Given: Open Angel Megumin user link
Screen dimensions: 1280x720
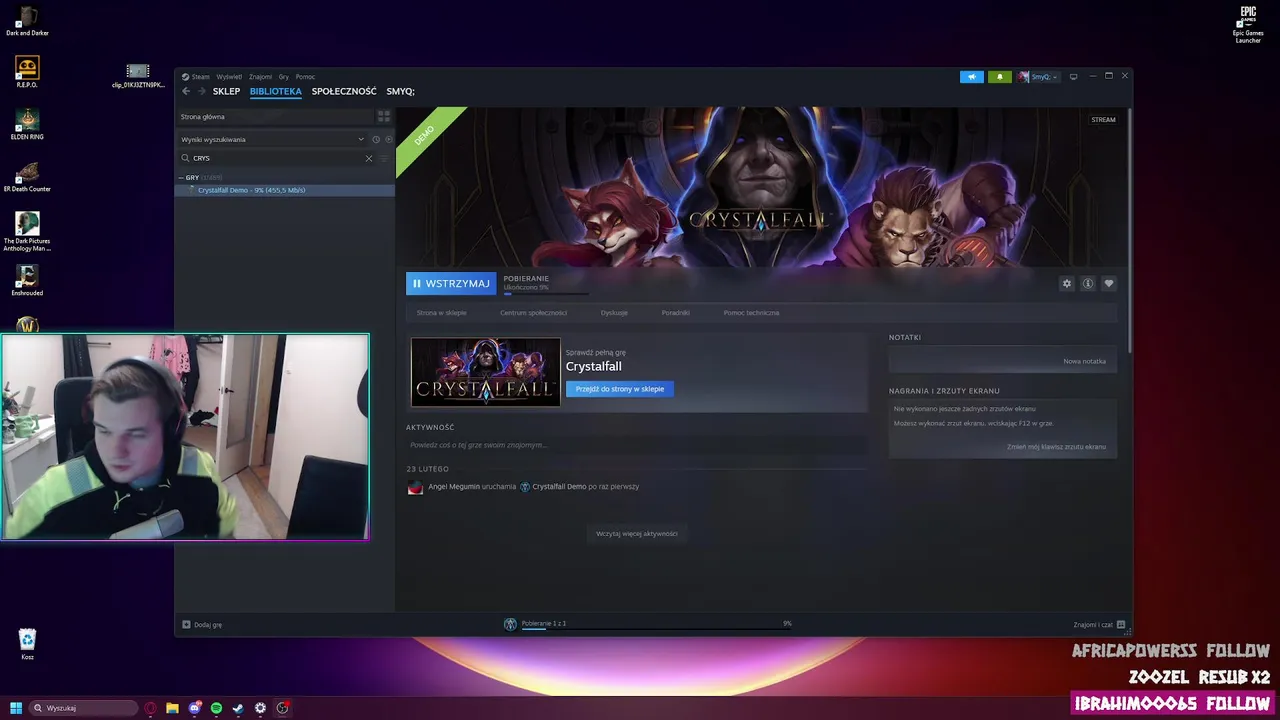Looking at the screenshot, I should (454, 487).
